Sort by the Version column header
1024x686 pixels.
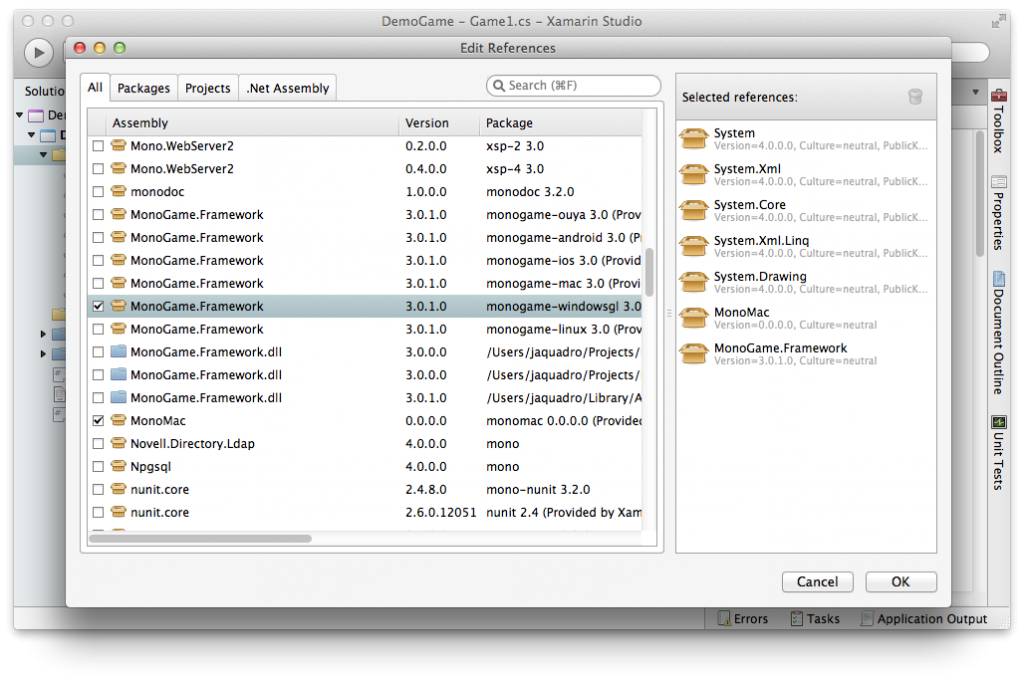(x=439, y=123)
